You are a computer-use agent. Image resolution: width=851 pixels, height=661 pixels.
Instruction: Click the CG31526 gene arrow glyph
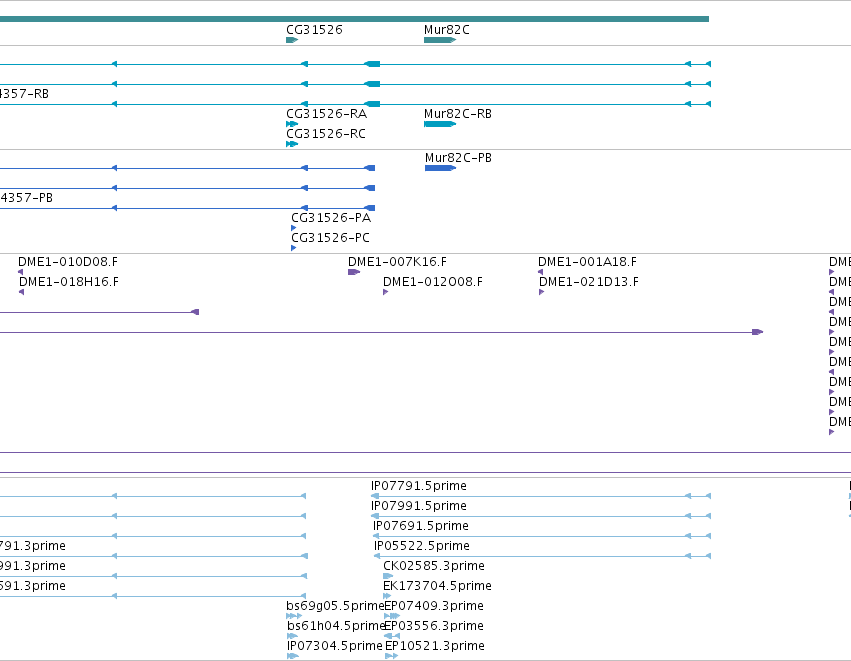pos(292,40)
